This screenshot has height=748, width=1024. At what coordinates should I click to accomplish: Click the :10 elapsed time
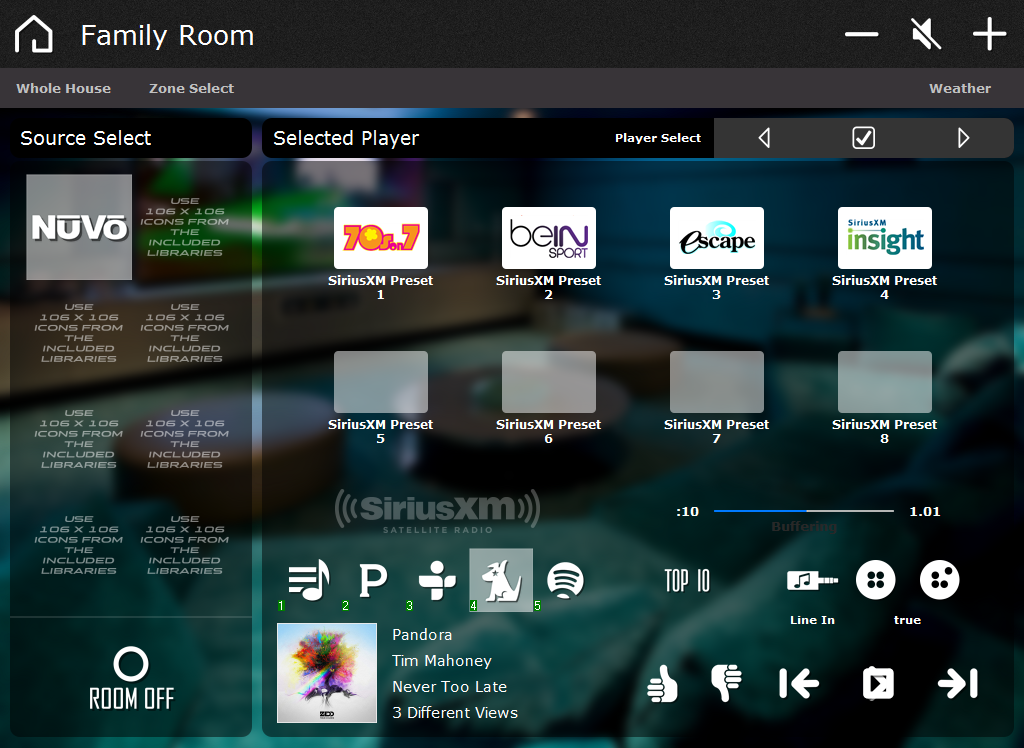(687, 512)
